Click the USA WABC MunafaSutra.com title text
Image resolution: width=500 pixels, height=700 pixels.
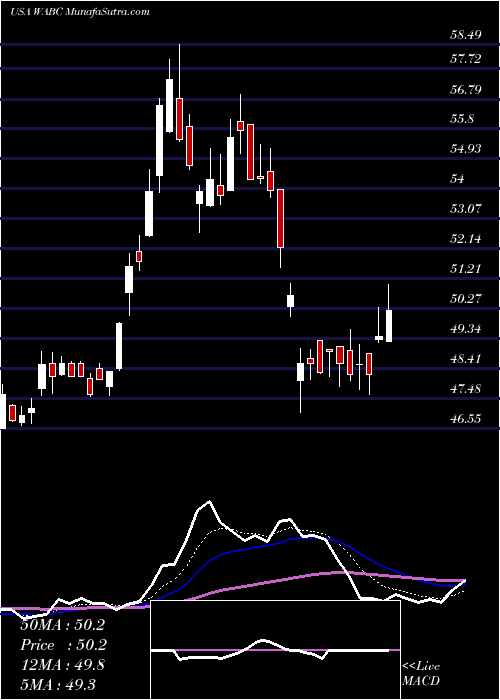click(79, 12)
